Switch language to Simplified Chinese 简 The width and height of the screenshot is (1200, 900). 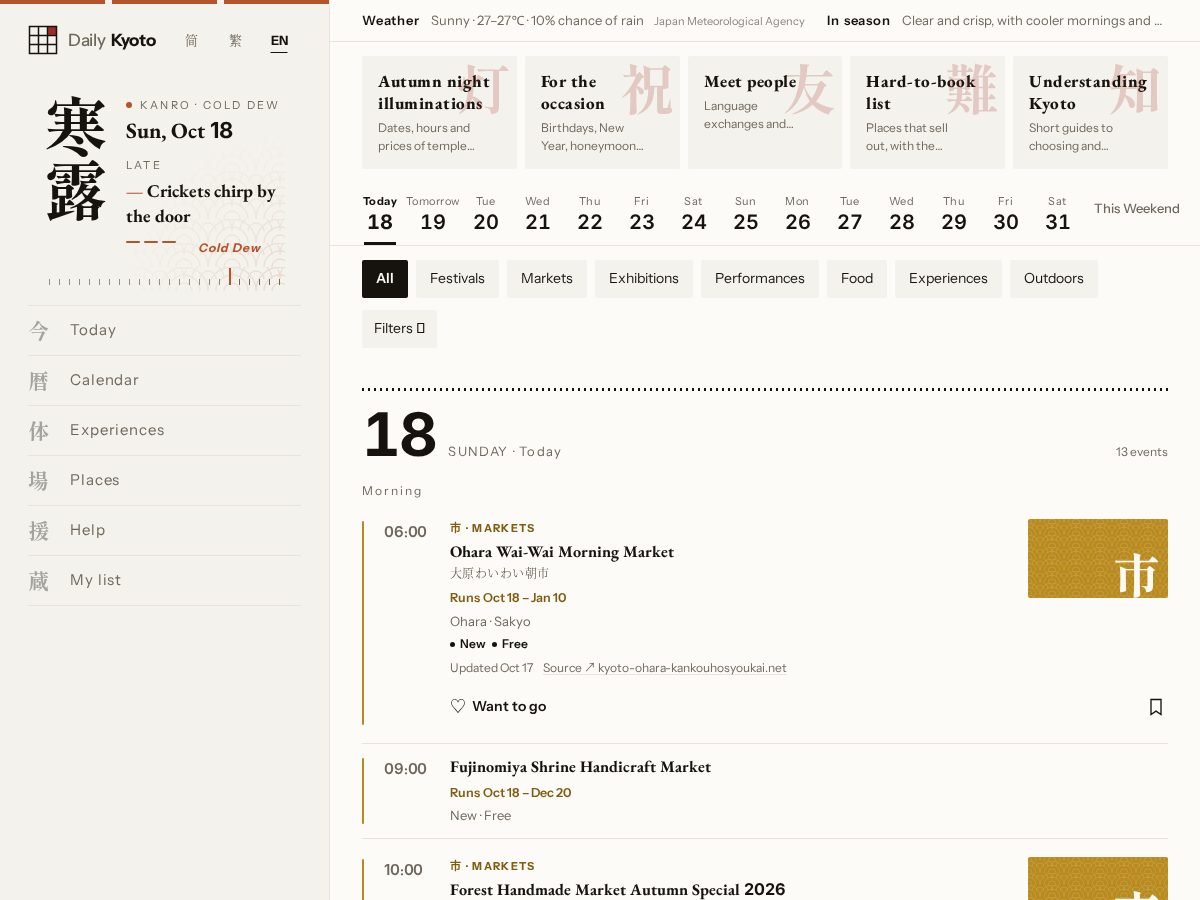[192, 41]
